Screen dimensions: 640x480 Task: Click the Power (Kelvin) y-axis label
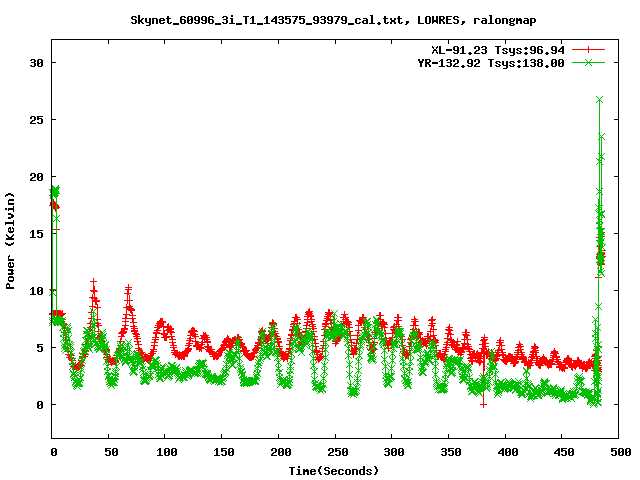pyautogui.click(x=10, y=240)
